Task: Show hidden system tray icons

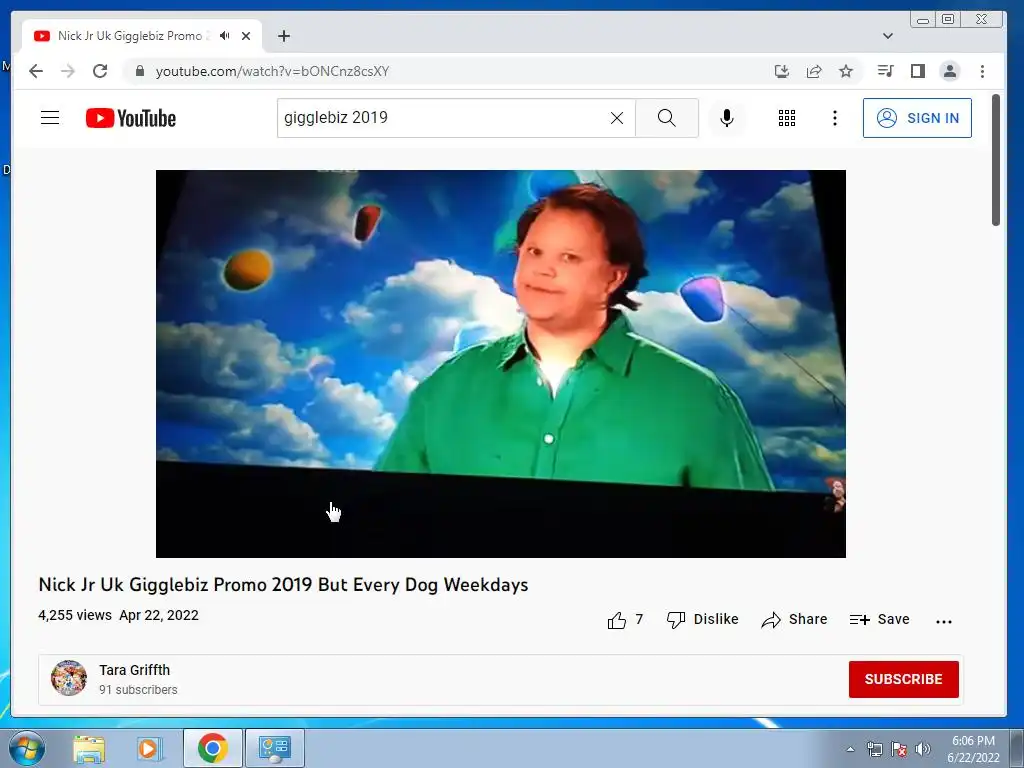Action: pyautogui.click(x=850, y=749)
